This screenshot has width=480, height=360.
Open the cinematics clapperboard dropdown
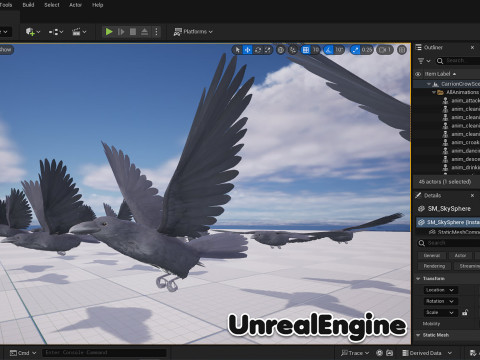(x=79, y=32)
